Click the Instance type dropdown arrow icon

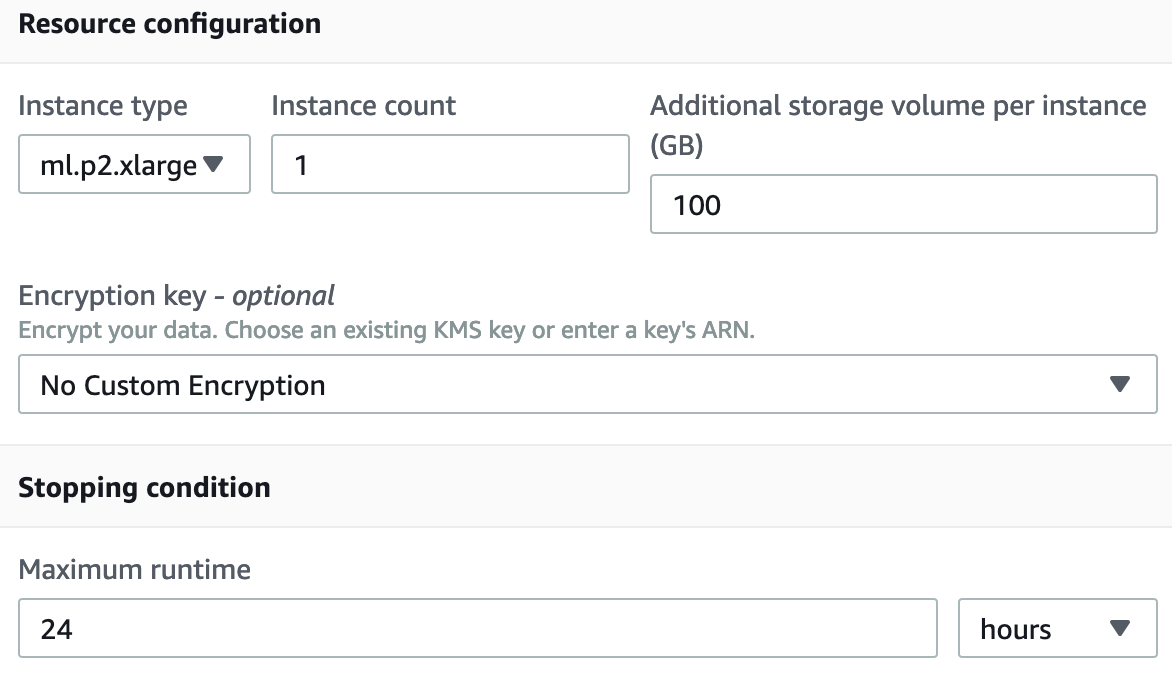[213, 164]
